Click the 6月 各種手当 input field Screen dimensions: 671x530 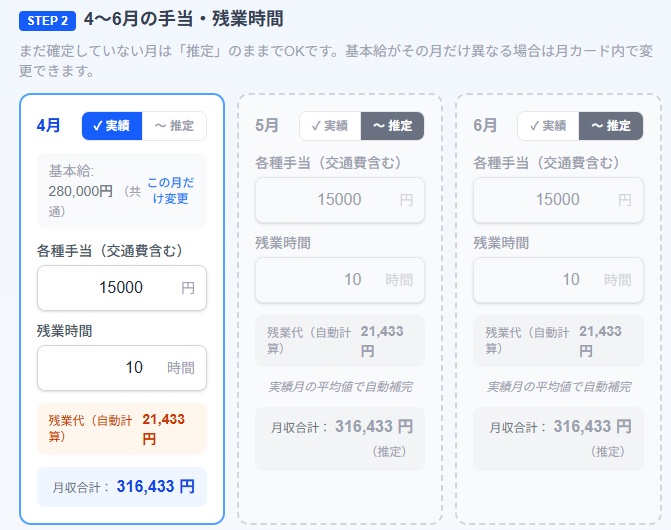(x=558, y=200)
